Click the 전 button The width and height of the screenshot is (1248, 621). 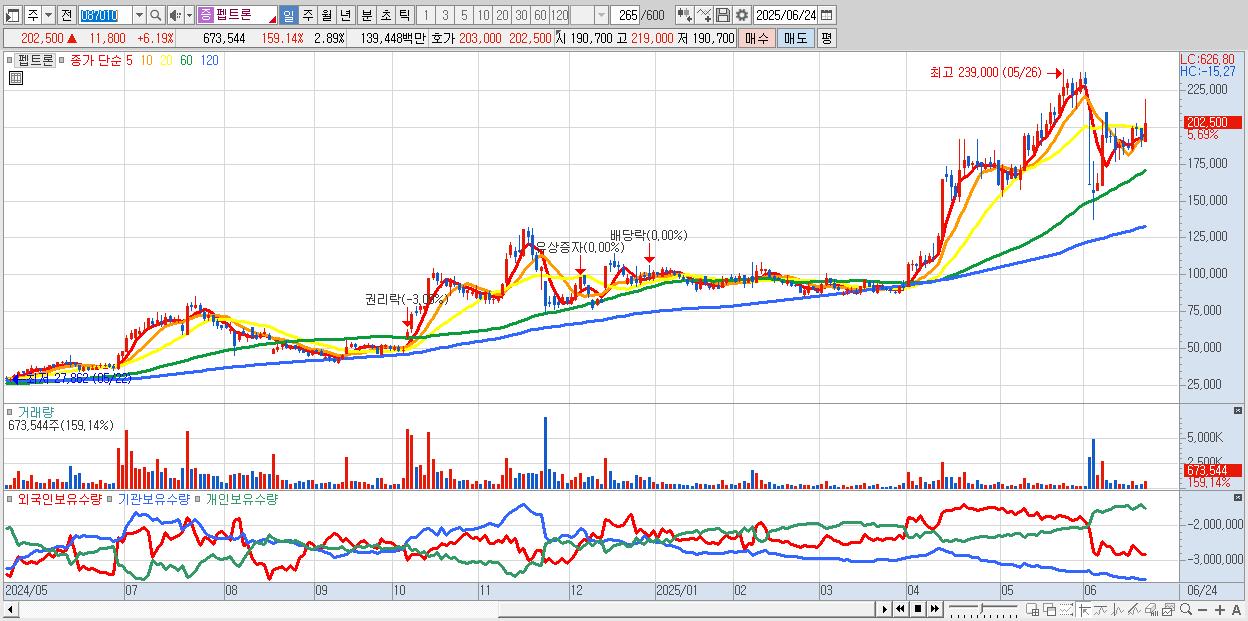(66, 15)
